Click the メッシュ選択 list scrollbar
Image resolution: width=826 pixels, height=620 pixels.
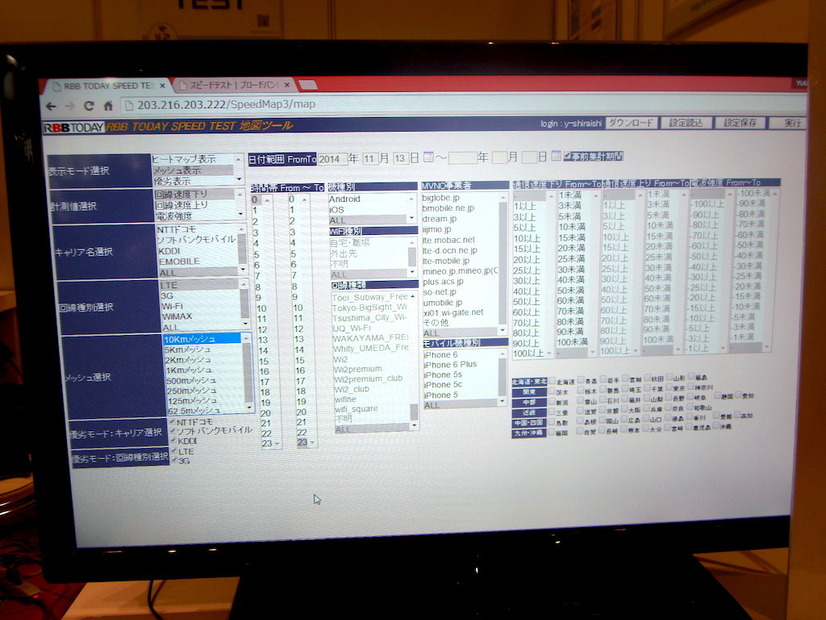click(247, 373)
